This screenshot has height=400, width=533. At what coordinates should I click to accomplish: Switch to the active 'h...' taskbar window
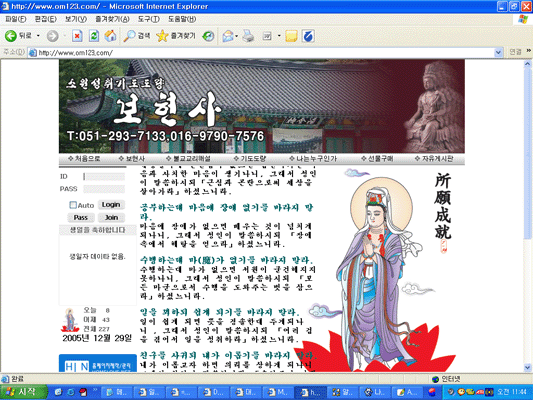[310, 393]
